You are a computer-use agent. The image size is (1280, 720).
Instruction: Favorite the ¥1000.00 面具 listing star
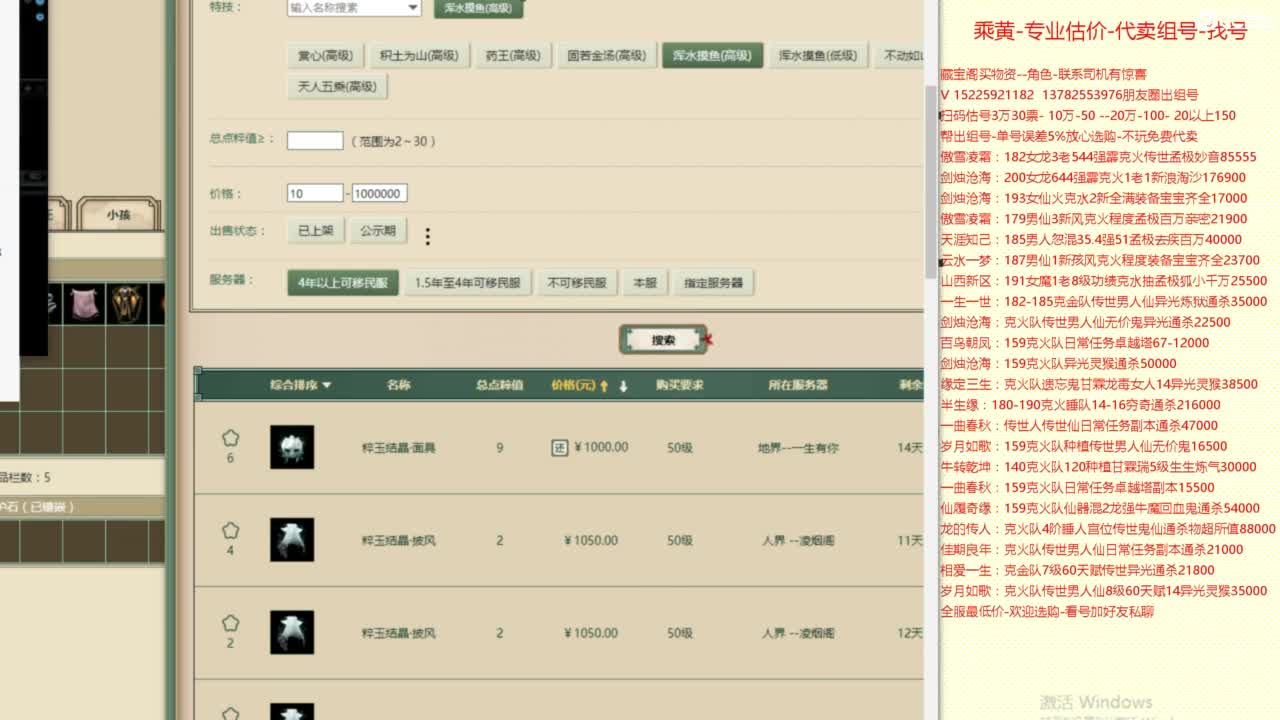point(231,438)
